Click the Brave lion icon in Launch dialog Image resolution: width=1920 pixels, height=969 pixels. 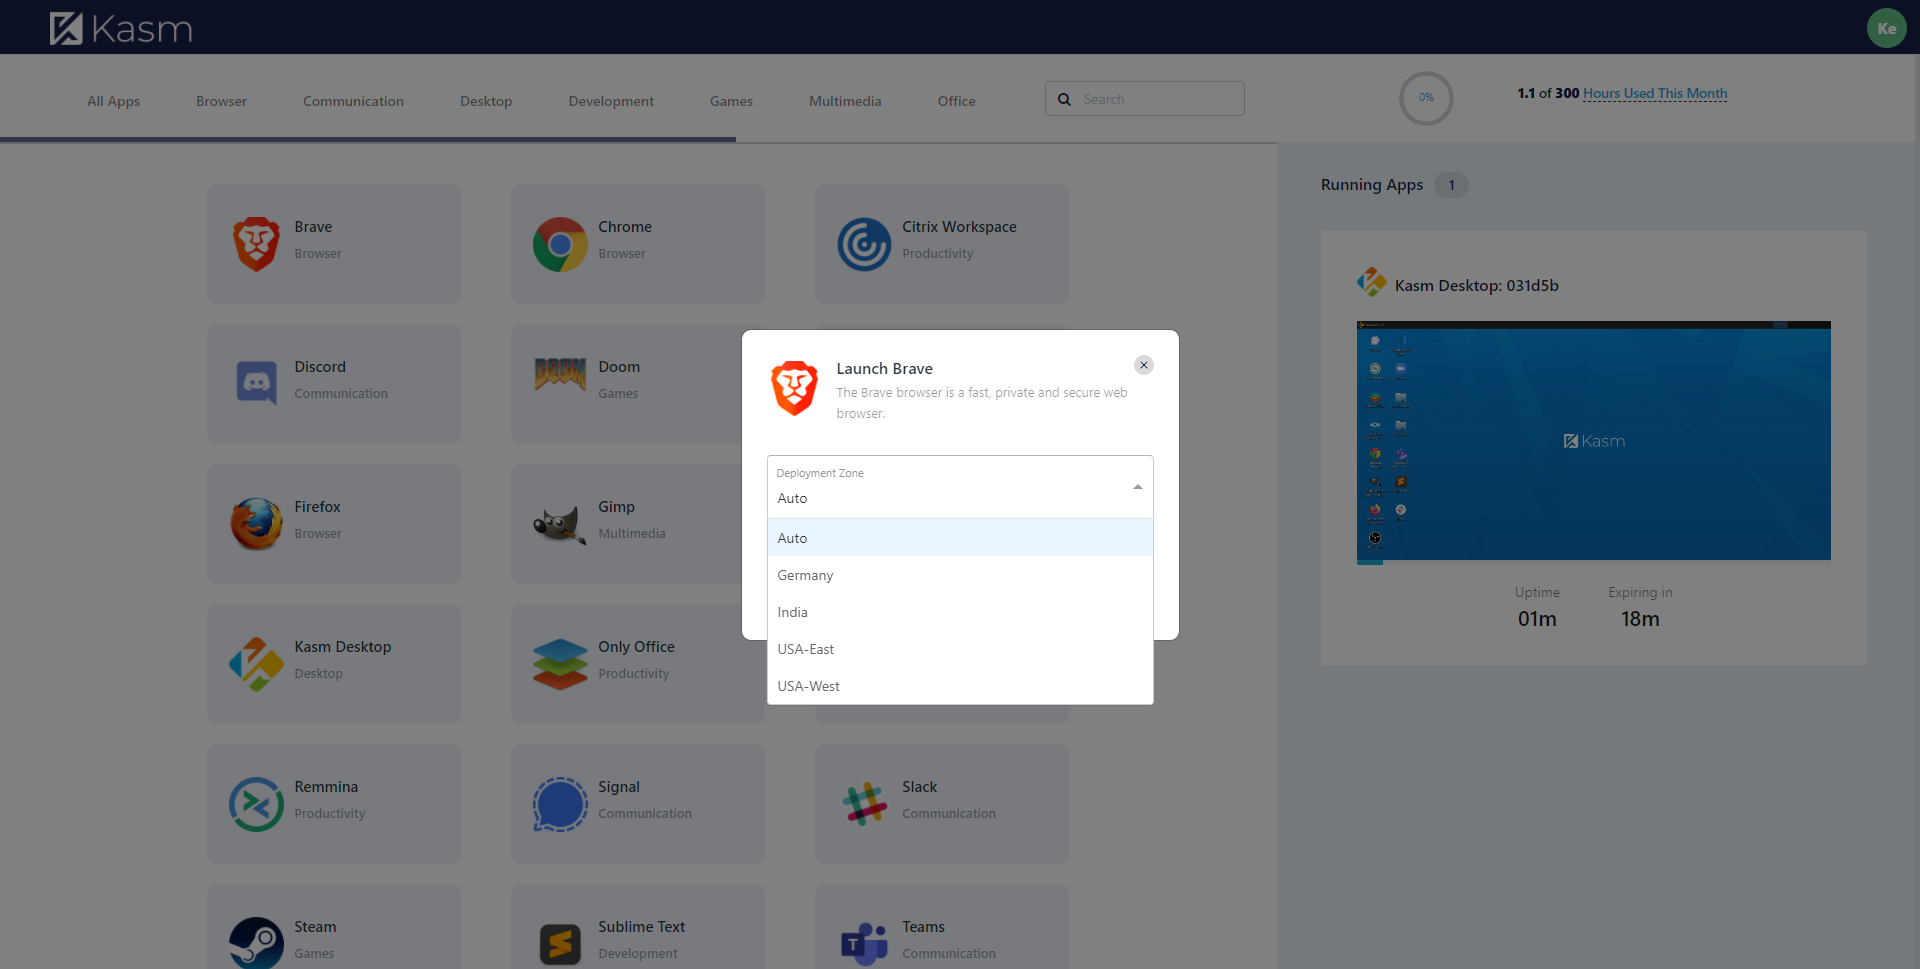pyautogui.click(x=795, y=388)
